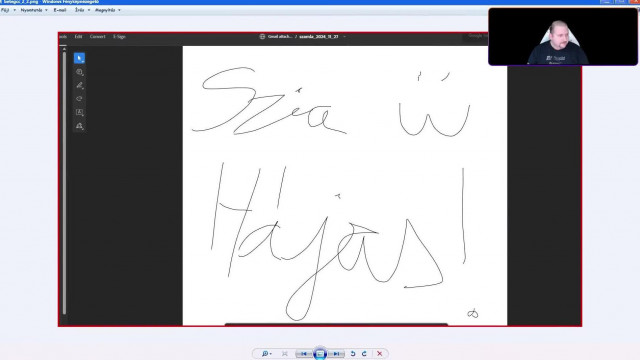
Task: Start the slideshow with center button
Action: 320,353
